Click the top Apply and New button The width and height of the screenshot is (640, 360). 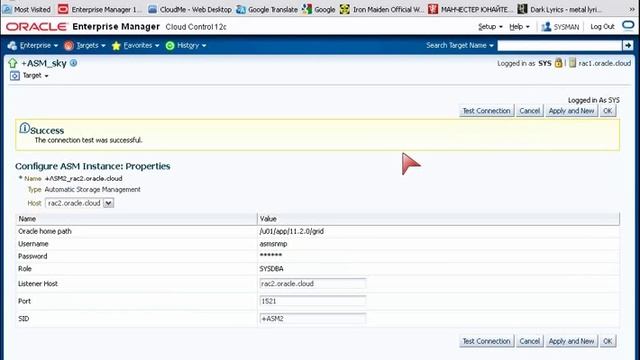click(571, 111)
